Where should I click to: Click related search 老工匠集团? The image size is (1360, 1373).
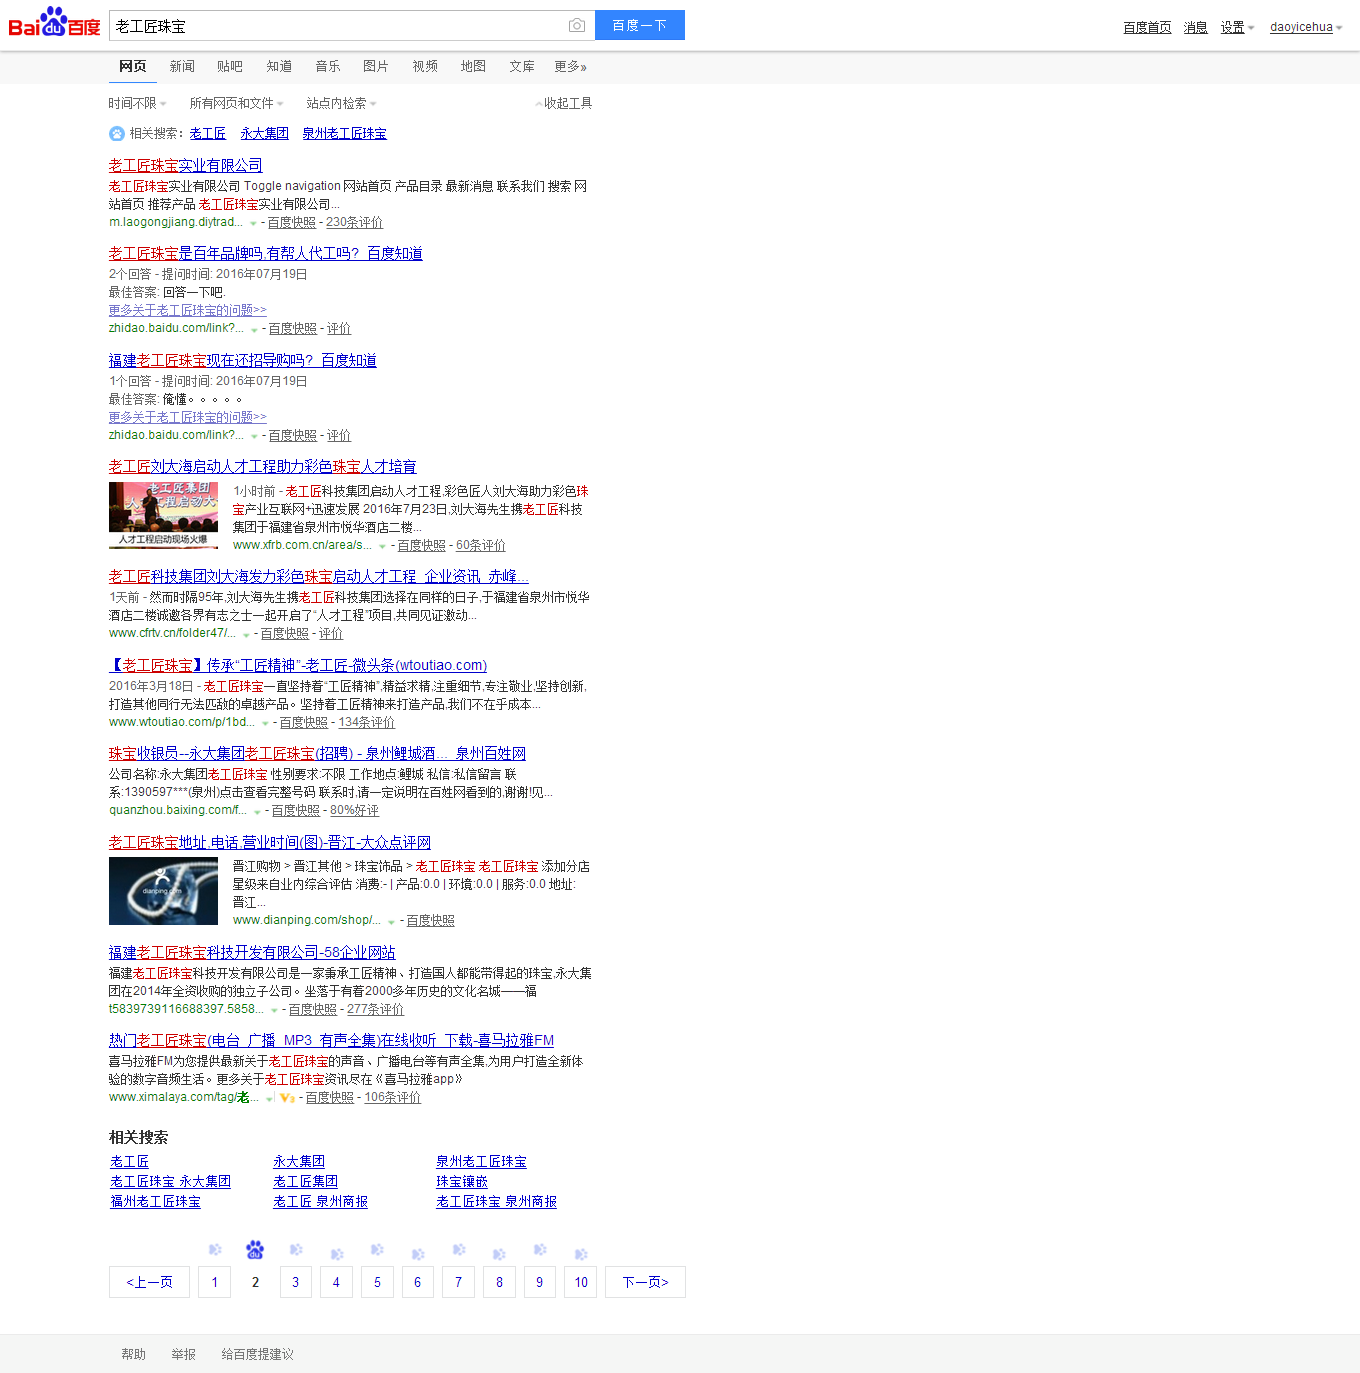[x=305, y=1181]
